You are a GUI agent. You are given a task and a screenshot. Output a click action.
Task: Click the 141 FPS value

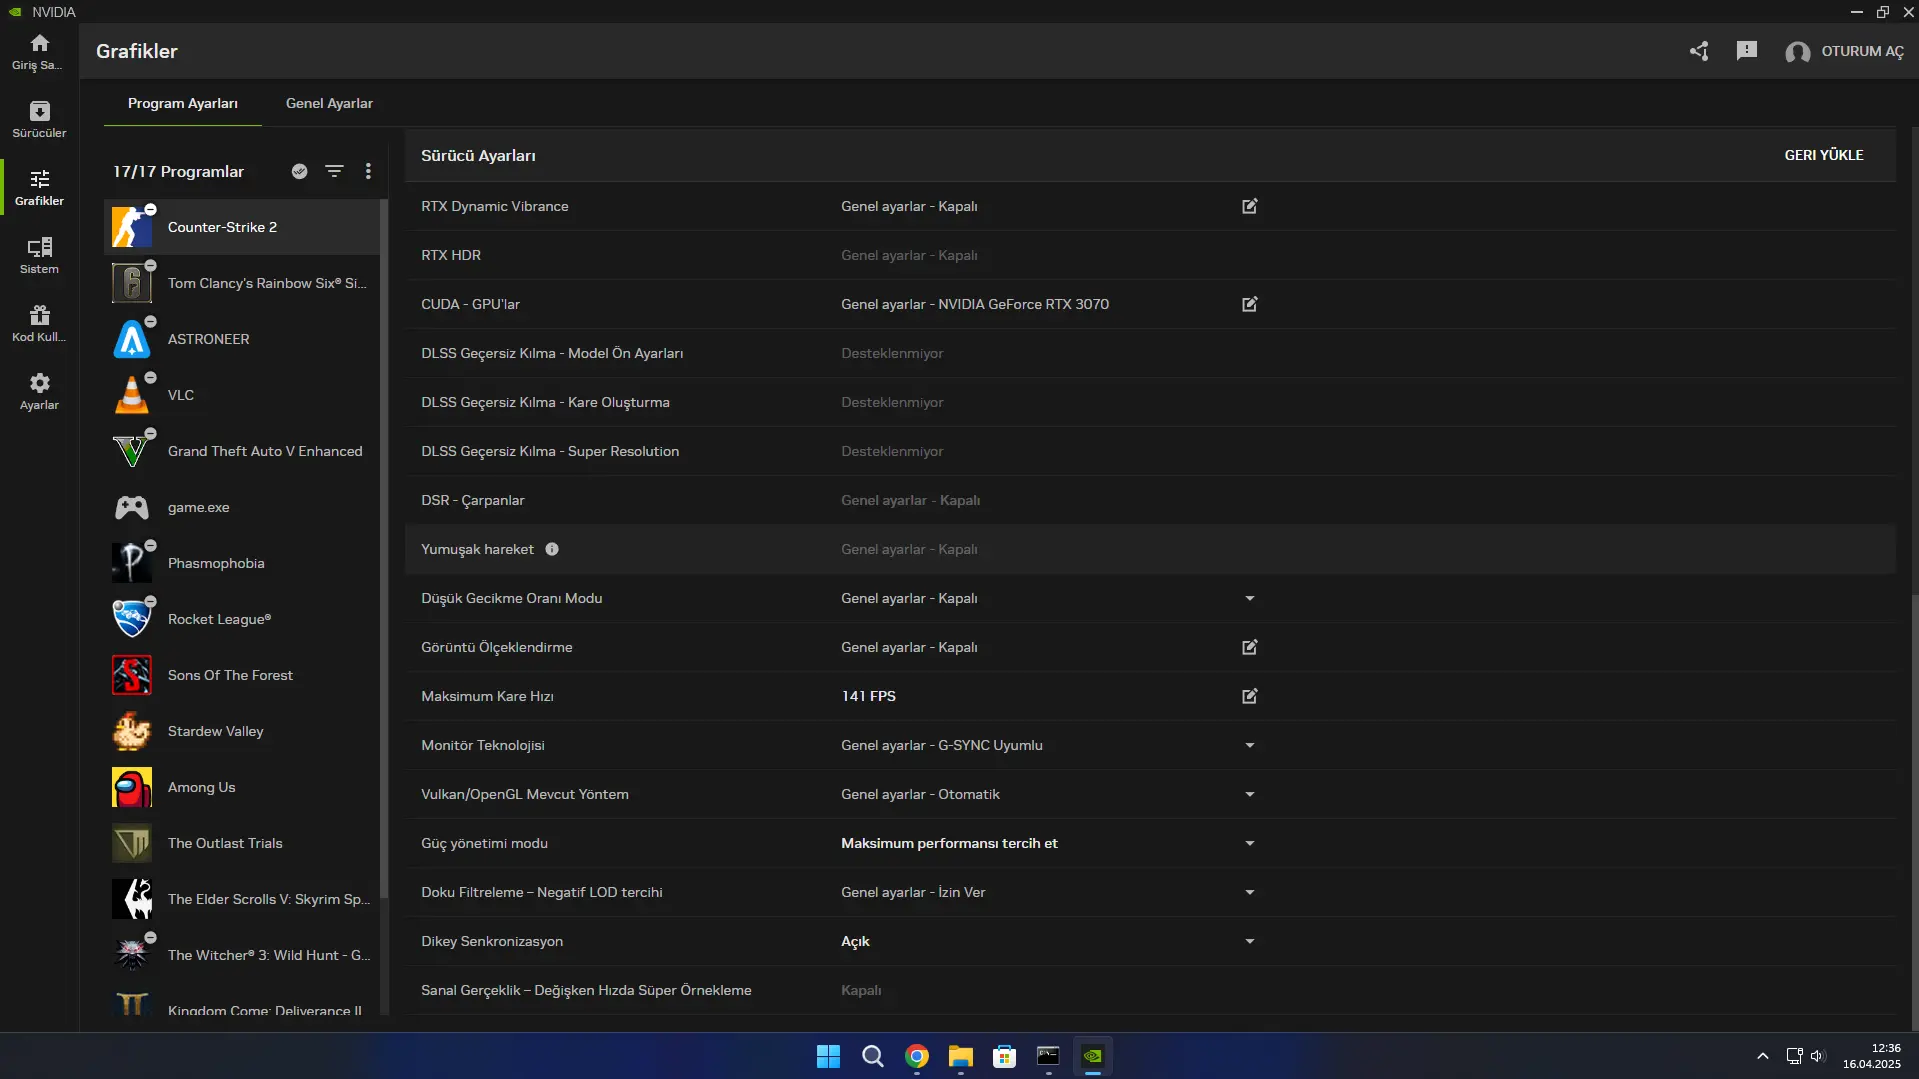click(x=868, y=696)
